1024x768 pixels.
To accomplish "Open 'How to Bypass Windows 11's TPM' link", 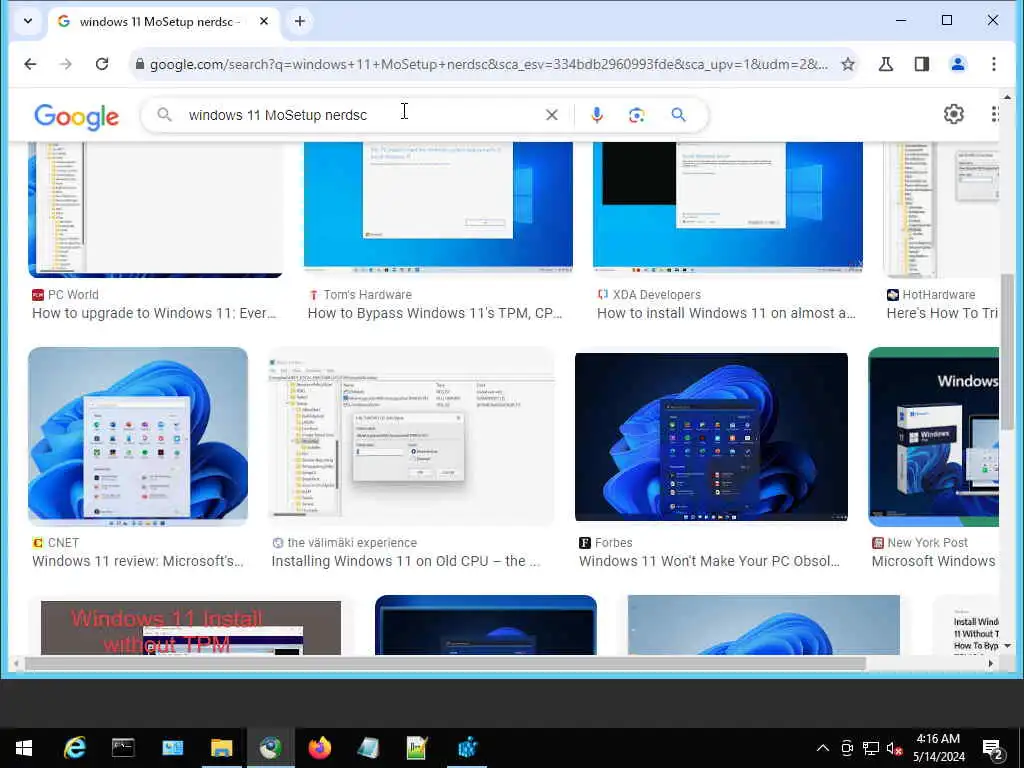I will coord(435,313).
